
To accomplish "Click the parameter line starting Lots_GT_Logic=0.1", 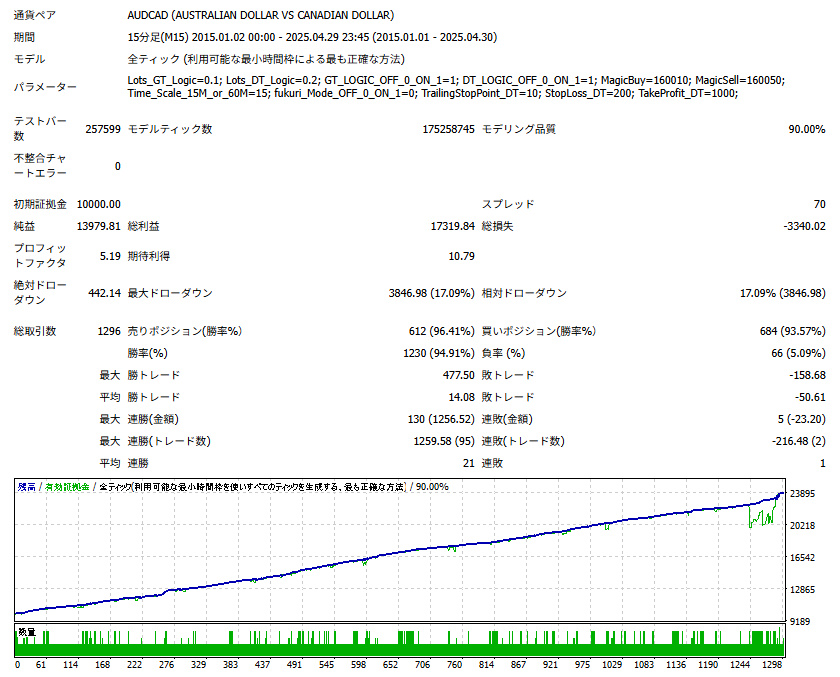I will [456, 80].
